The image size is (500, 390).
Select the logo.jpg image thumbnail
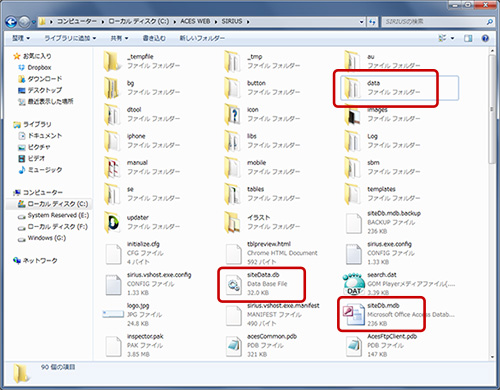113,314
